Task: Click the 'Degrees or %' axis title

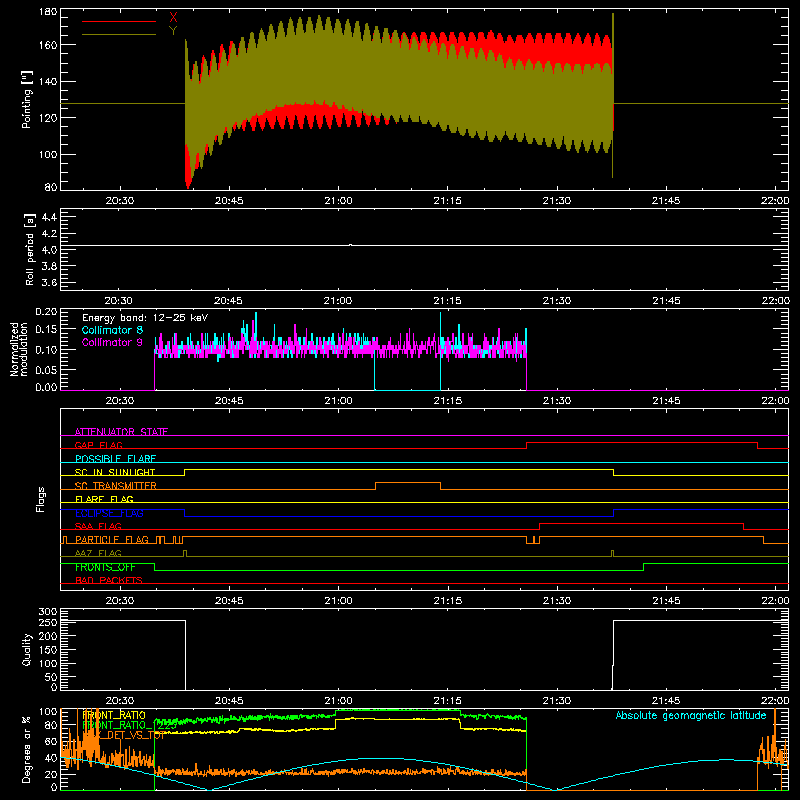Action: coord(27,750)
